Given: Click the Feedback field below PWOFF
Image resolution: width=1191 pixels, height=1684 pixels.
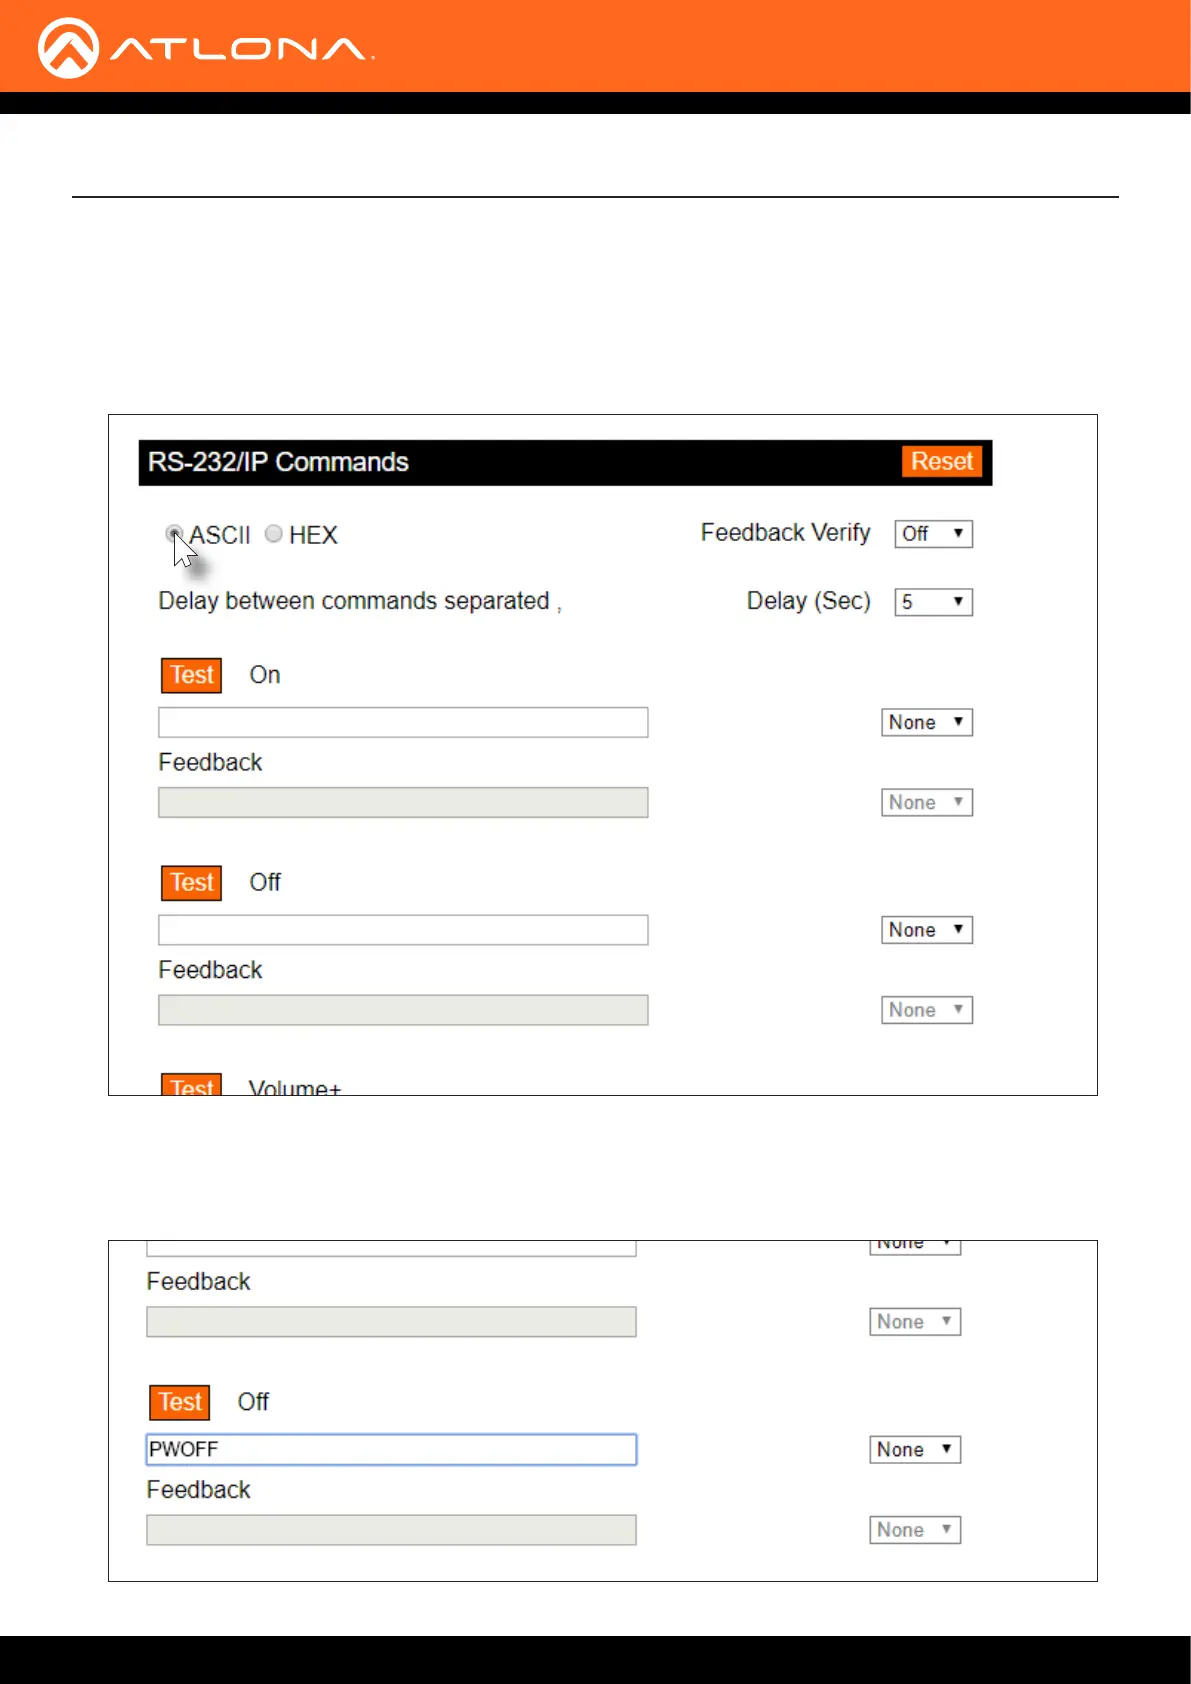Looking at the screenshot, I should coord(391,1530).
